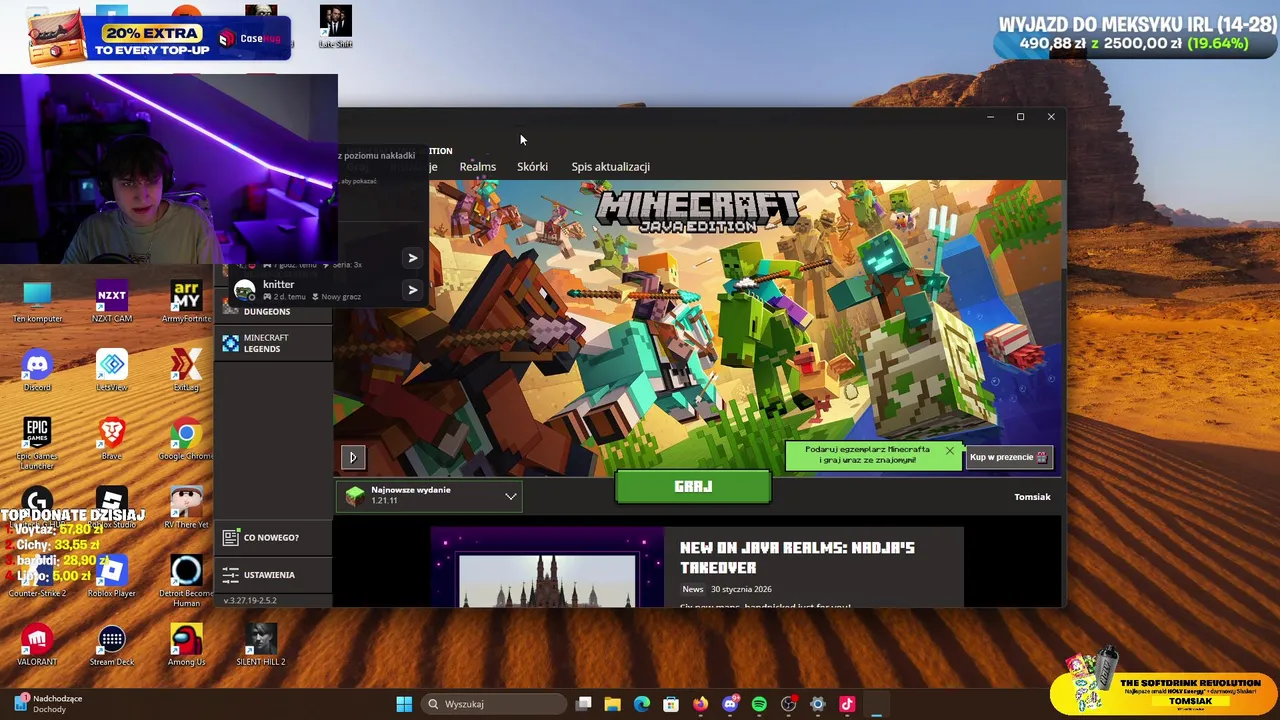Viewport: 1280px width, 720px height.
Task: Click the grass block version icon
Action: pyautogui.click(x=355, y=496)
